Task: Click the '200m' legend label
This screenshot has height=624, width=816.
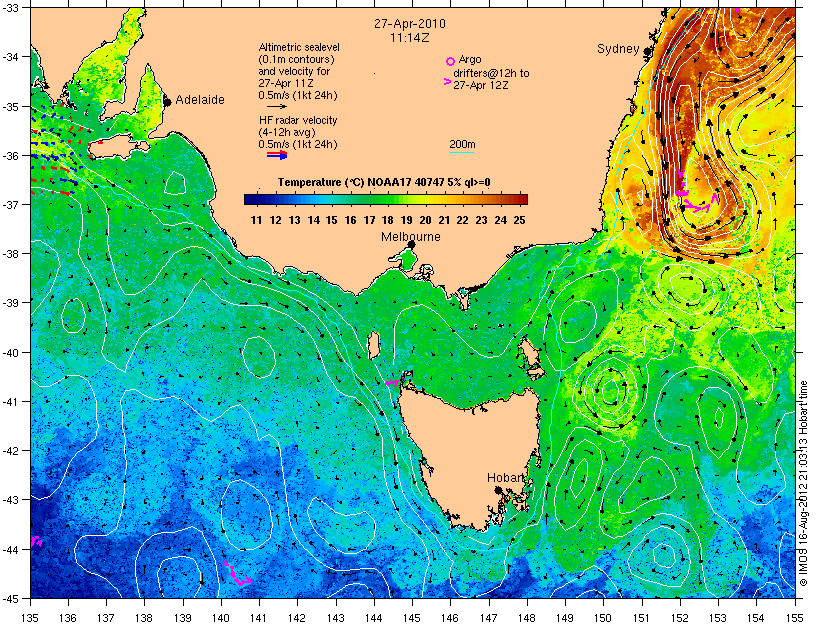Action: pos(462,145)
